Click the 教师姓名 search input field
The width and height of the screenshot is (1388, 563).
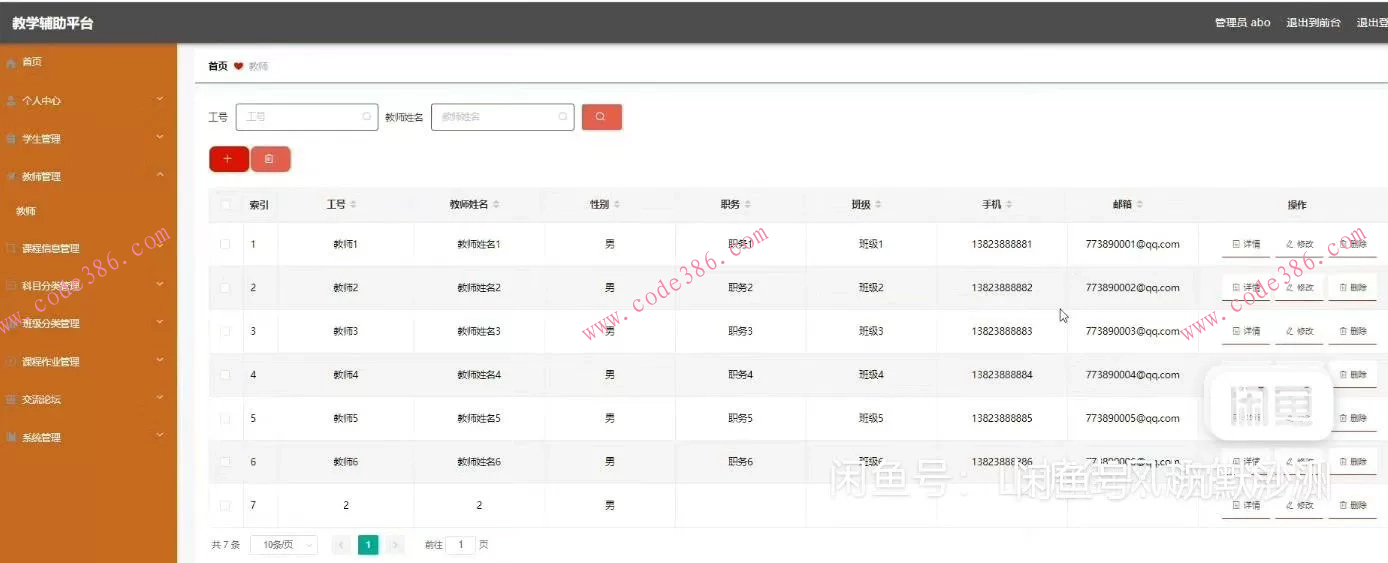(502, 117)
